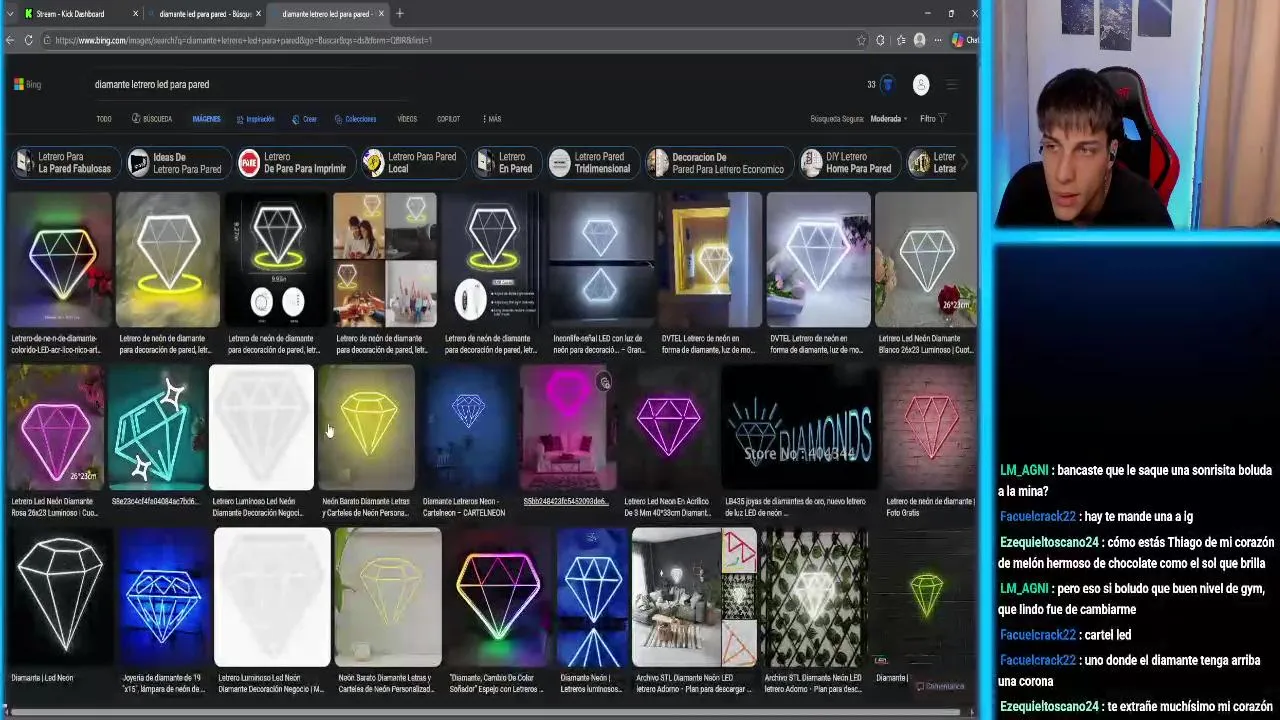This screenshot has height=720, width=1280.
Task: Open the yellow neon diamond Neón Barato thumbnail
Action: [x=366, y=427]
